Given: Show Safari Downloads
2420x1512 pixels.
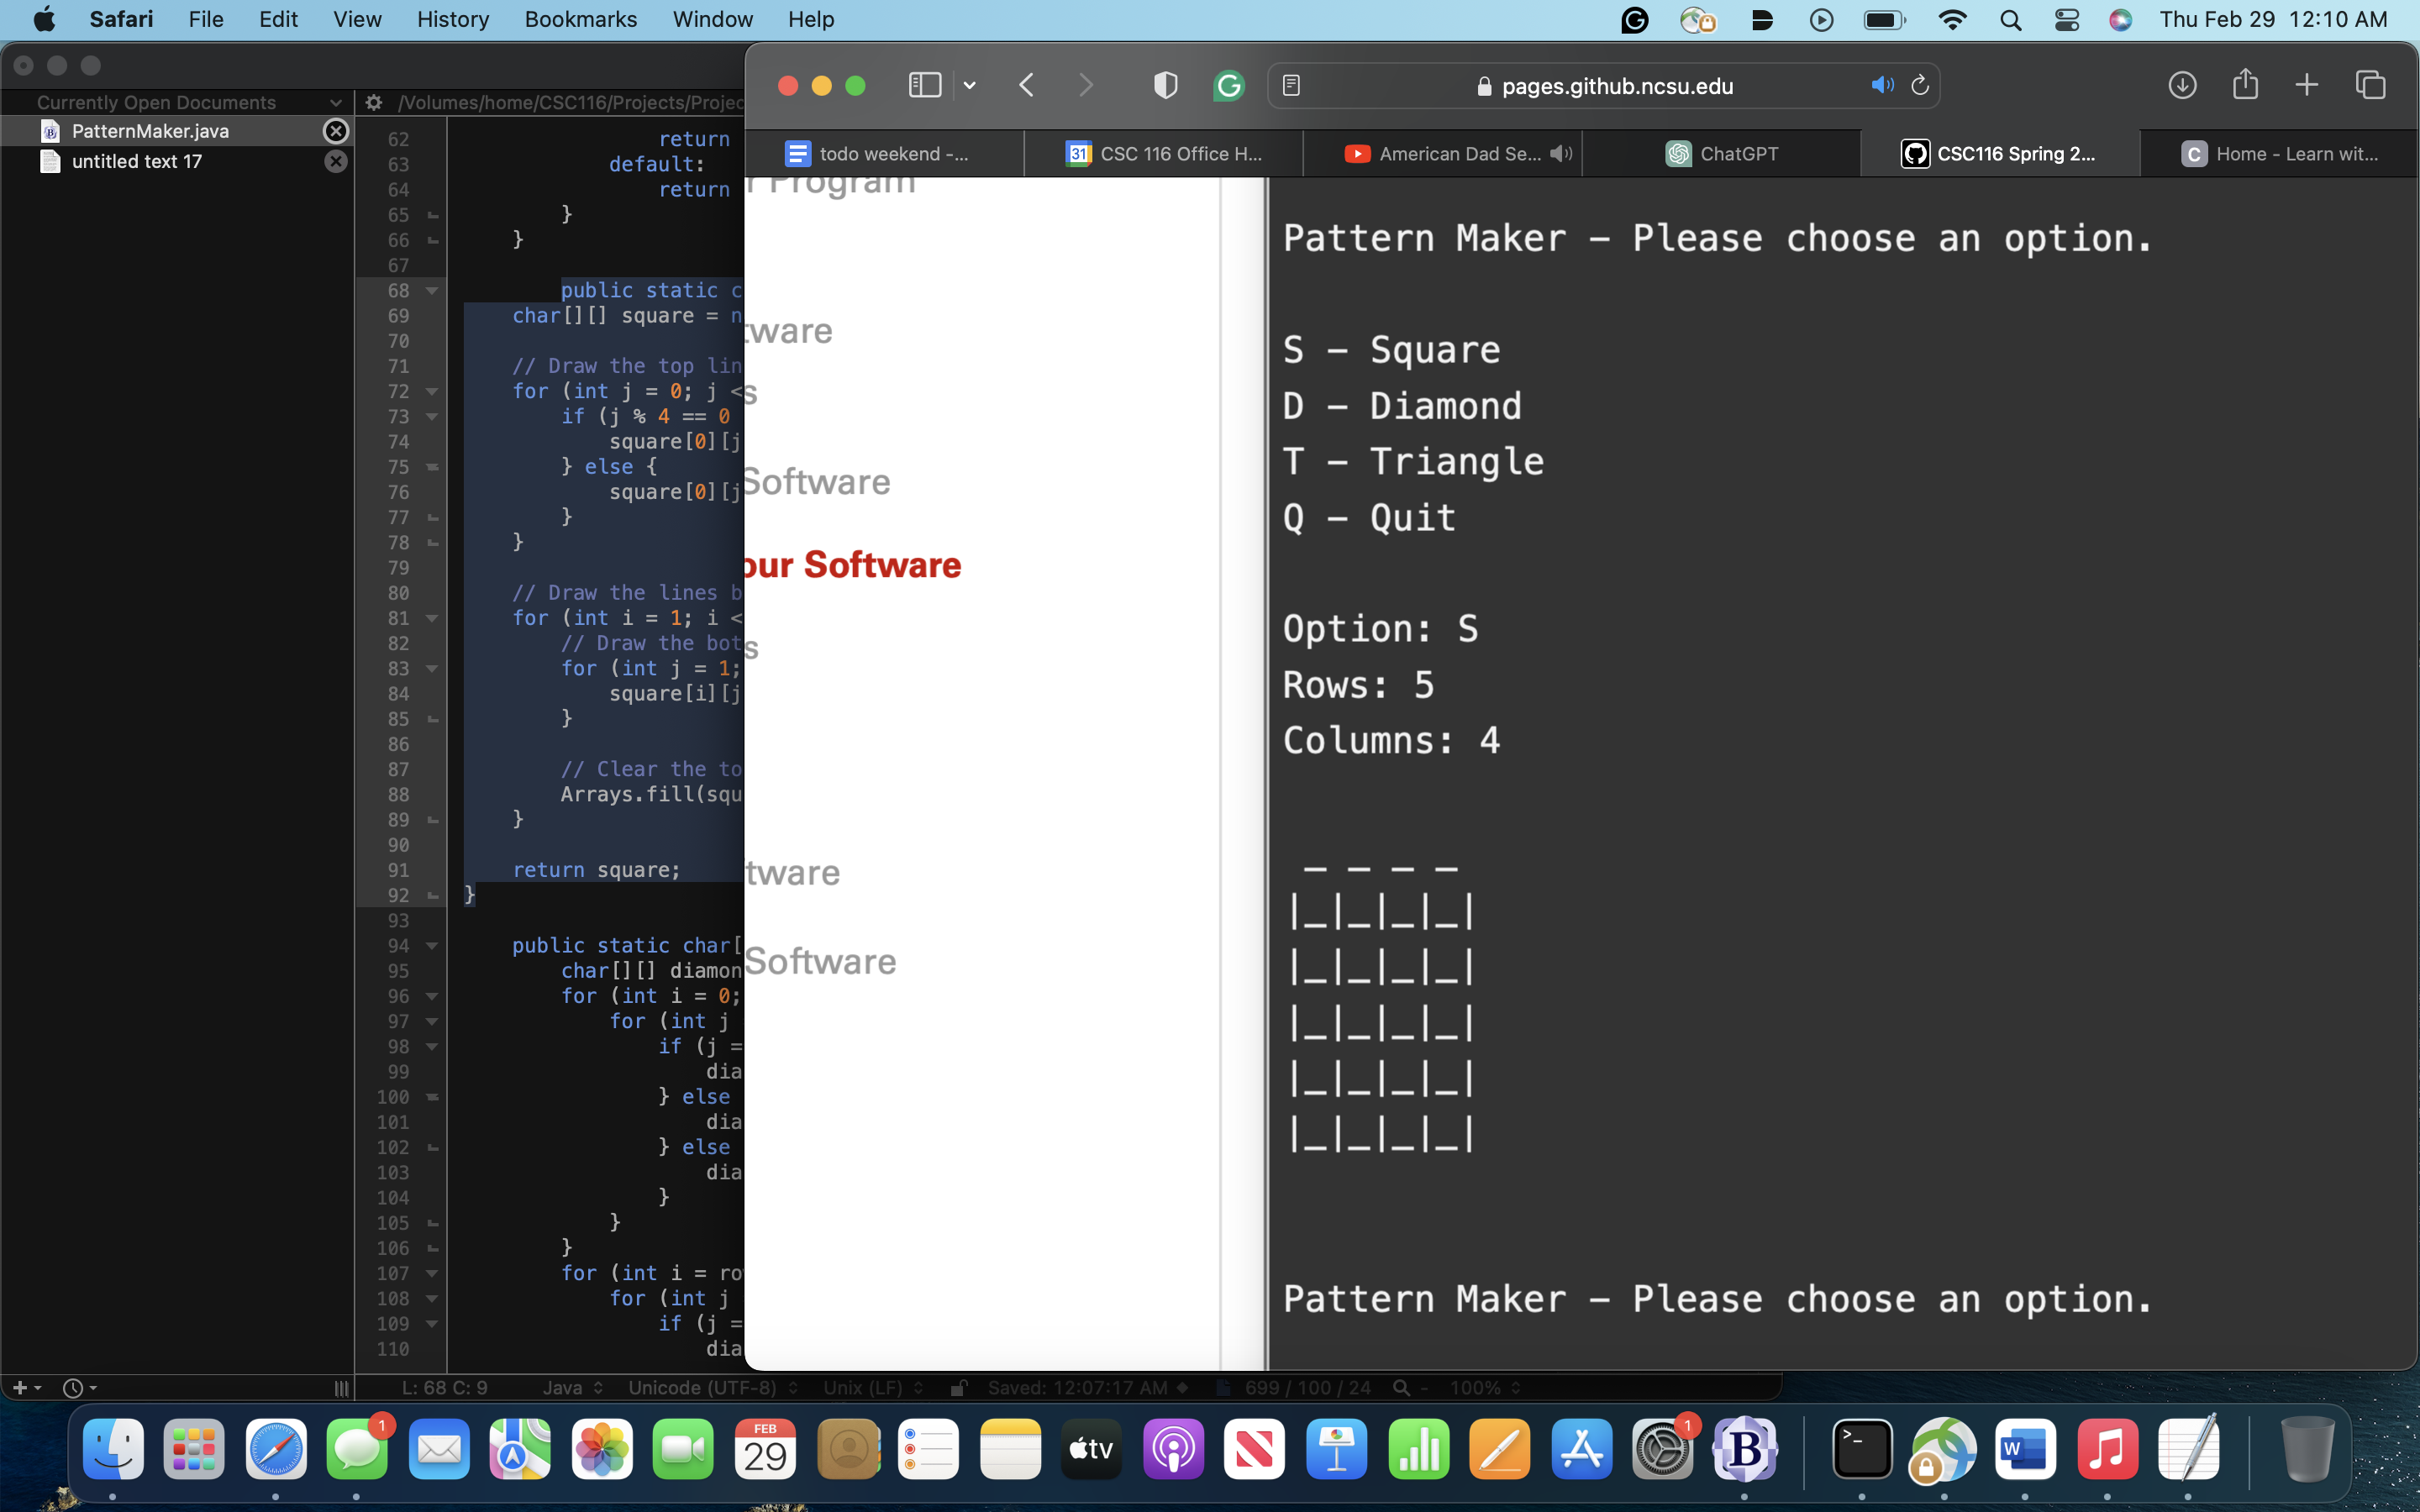Looking at the screenshot, I should 2182,85.
